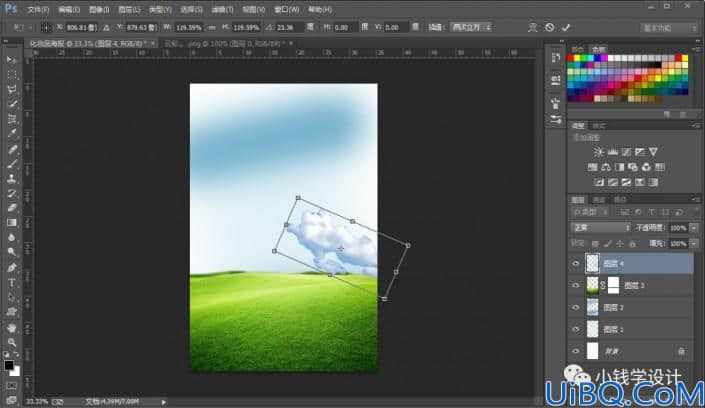This screenshot has width=705, height=408.
Task: Open the 图像(I) menu
Action: click(x=99, y=9)
